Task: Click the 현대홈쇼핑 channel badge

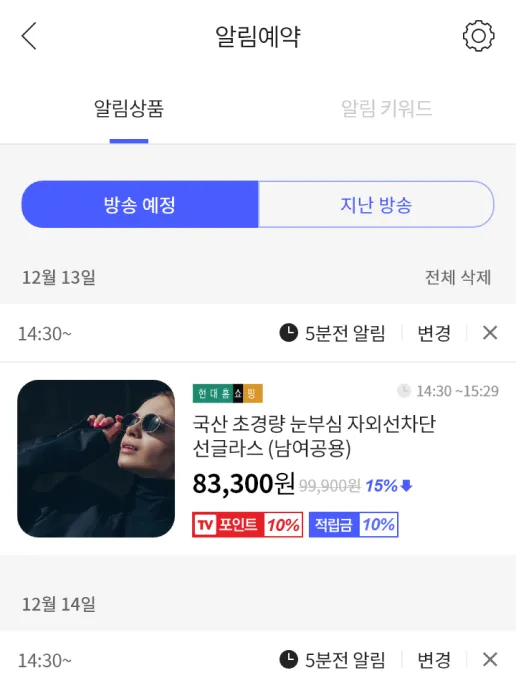Action: (x=227, y=393)
